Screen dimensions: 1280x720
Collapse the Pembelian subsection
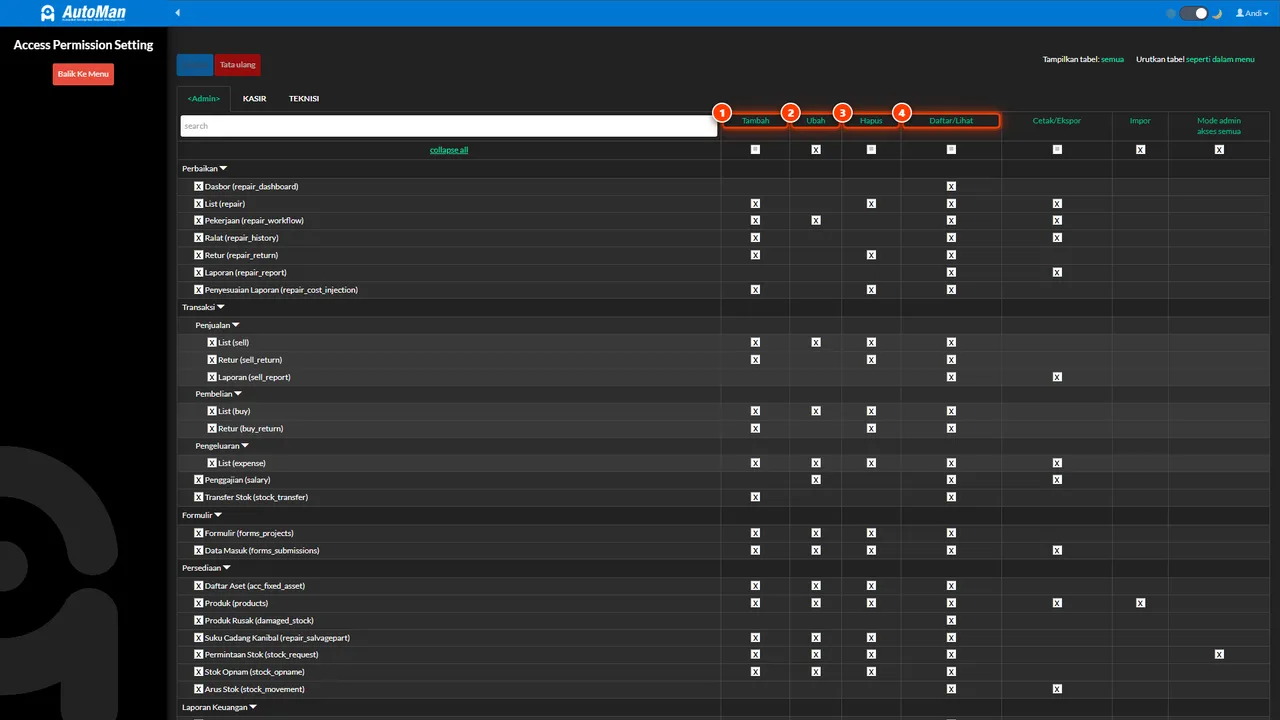(x=219, y=394)
